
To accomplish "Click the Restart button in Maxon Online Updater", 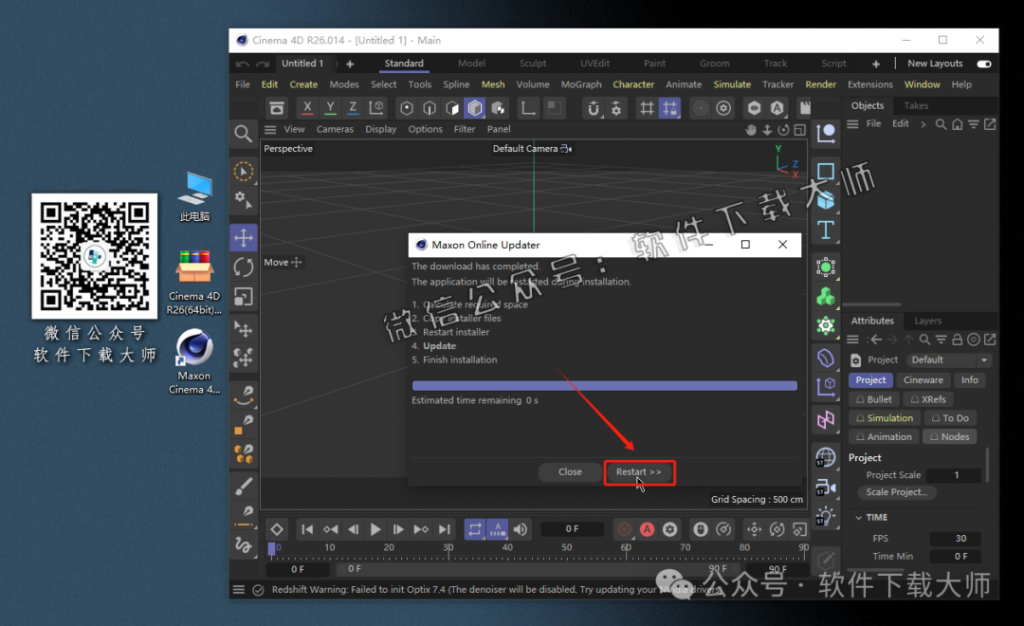I will click(639, 471).
